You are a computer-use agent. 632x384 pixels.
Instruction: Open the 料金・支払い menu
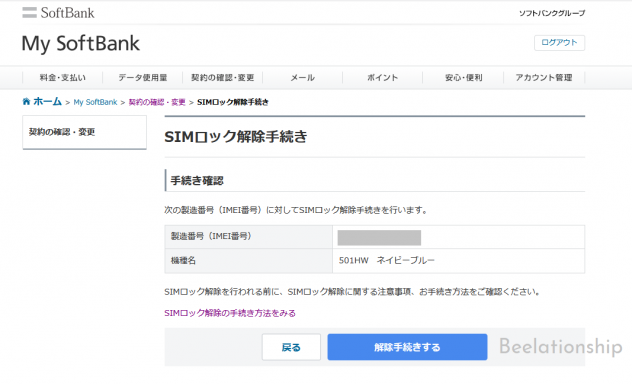click(62, 78)
